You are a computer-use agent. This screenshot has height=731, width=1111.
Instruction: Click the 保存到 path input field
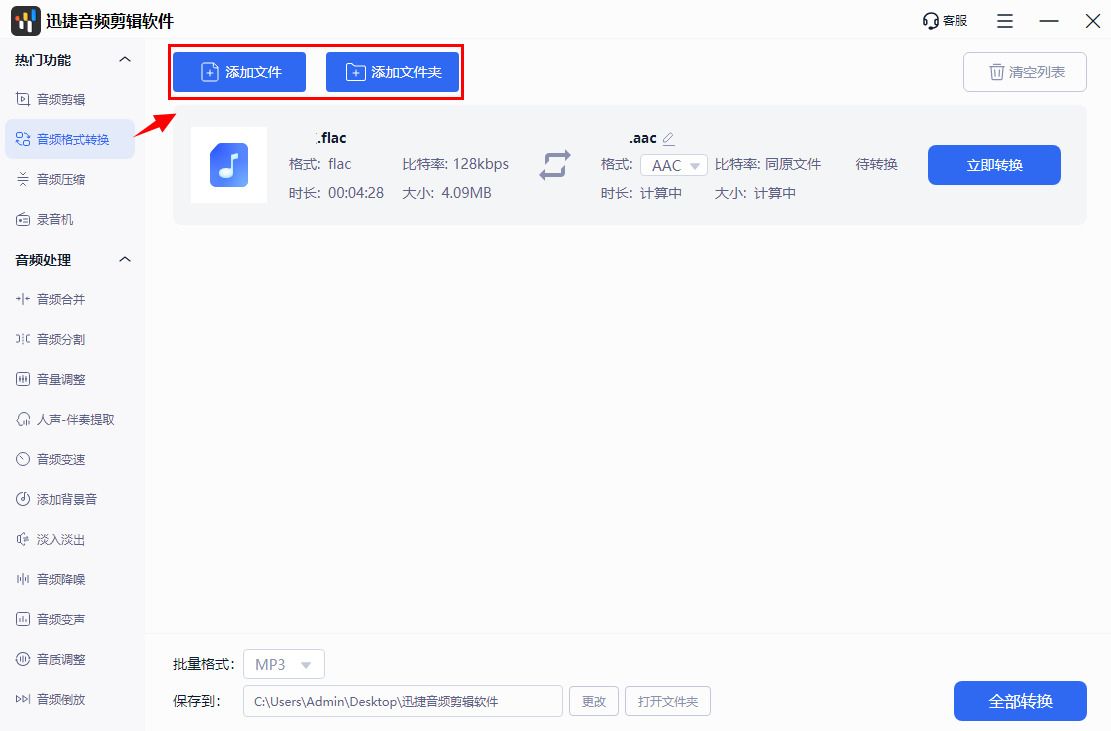402,701
